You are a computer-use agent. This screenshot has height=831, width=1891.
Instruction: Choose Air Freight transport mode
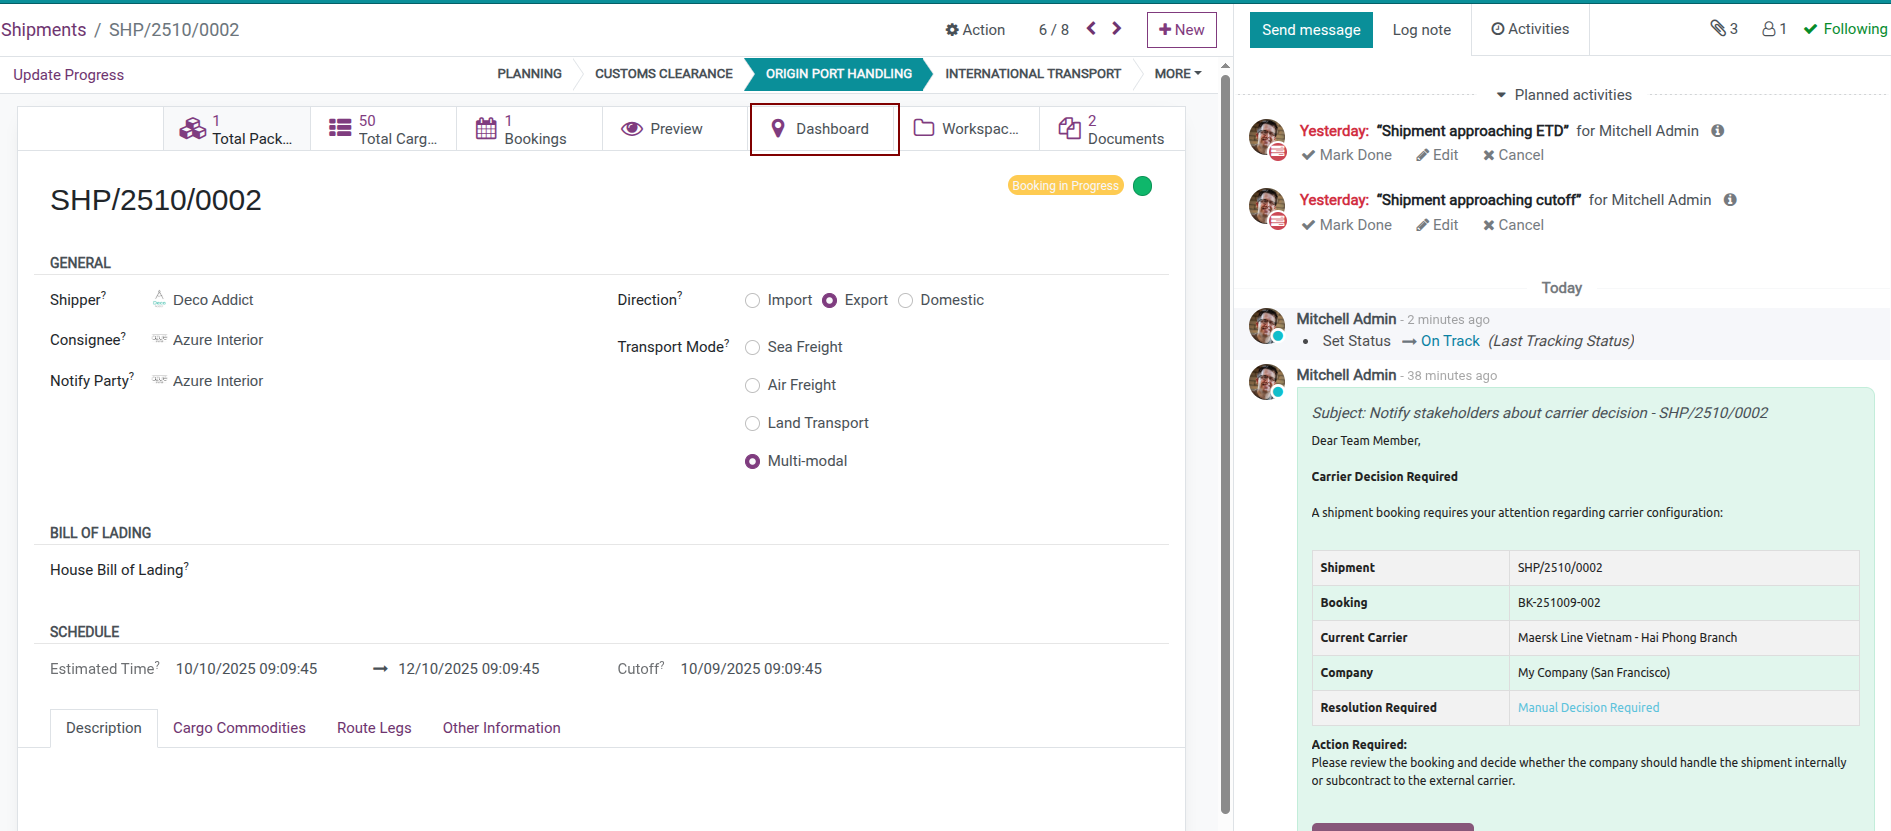pyautogui.click(x=753, y=386)
